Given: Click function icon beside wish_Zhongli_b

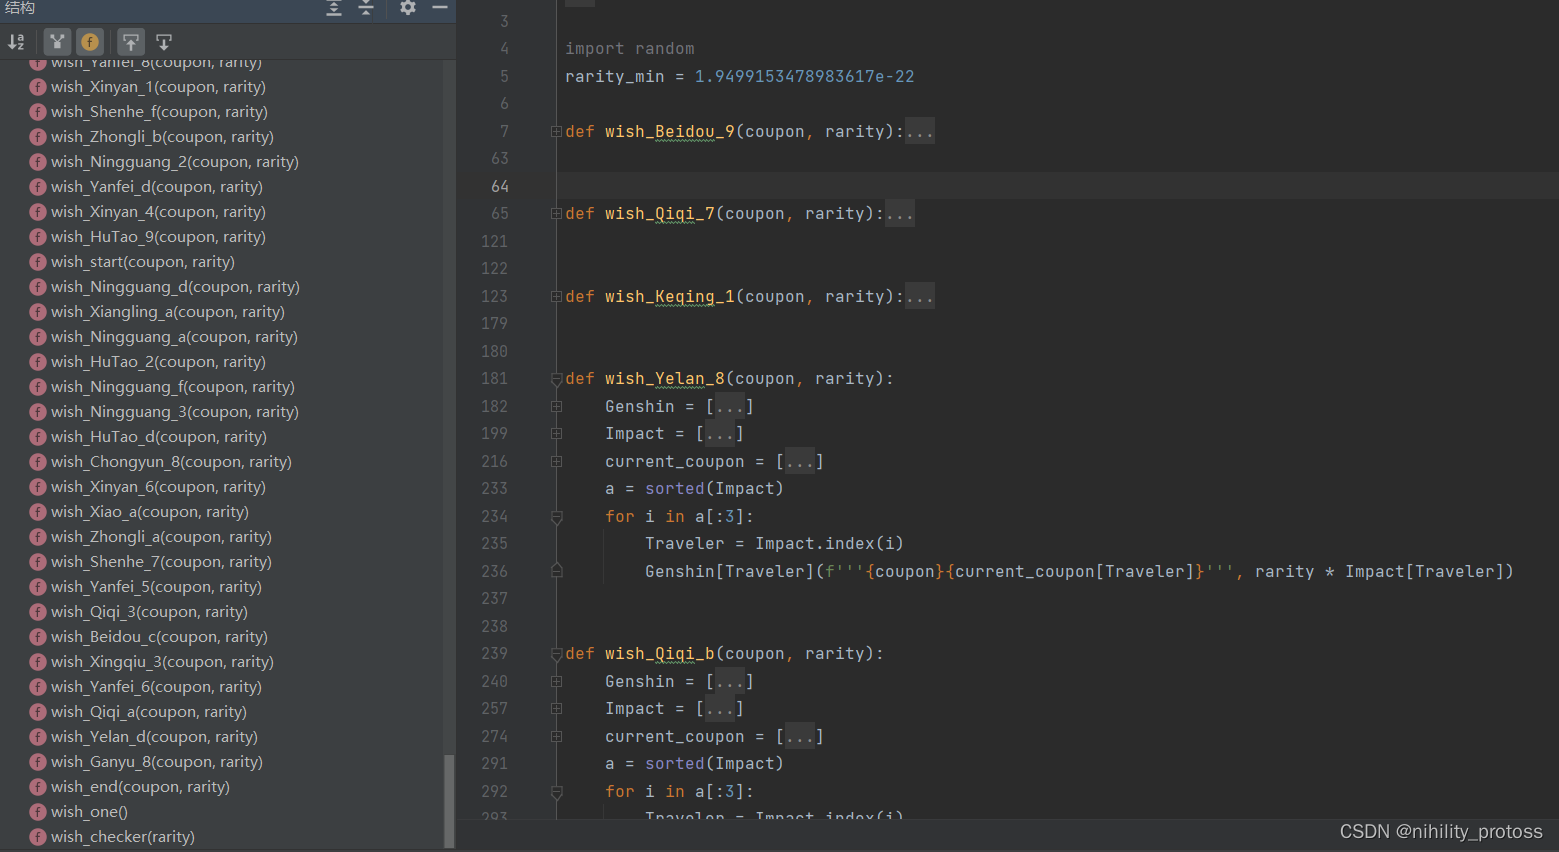Looking at the screenshot, I should click(x=38, y=137).
